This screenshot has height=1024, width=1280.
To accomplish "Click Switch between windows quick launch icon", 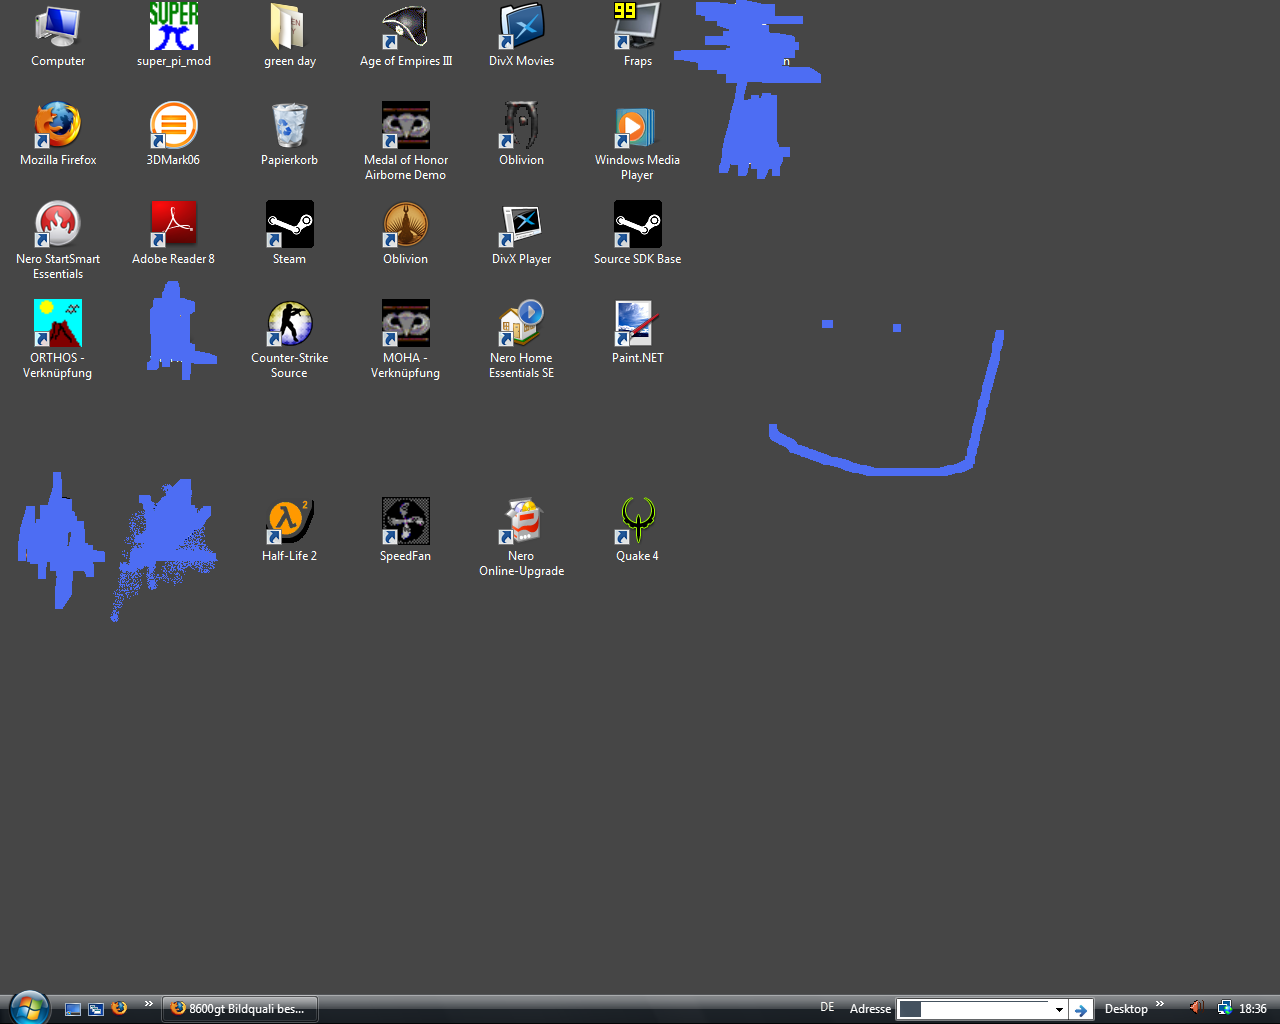I will [x=96, y=1009].
